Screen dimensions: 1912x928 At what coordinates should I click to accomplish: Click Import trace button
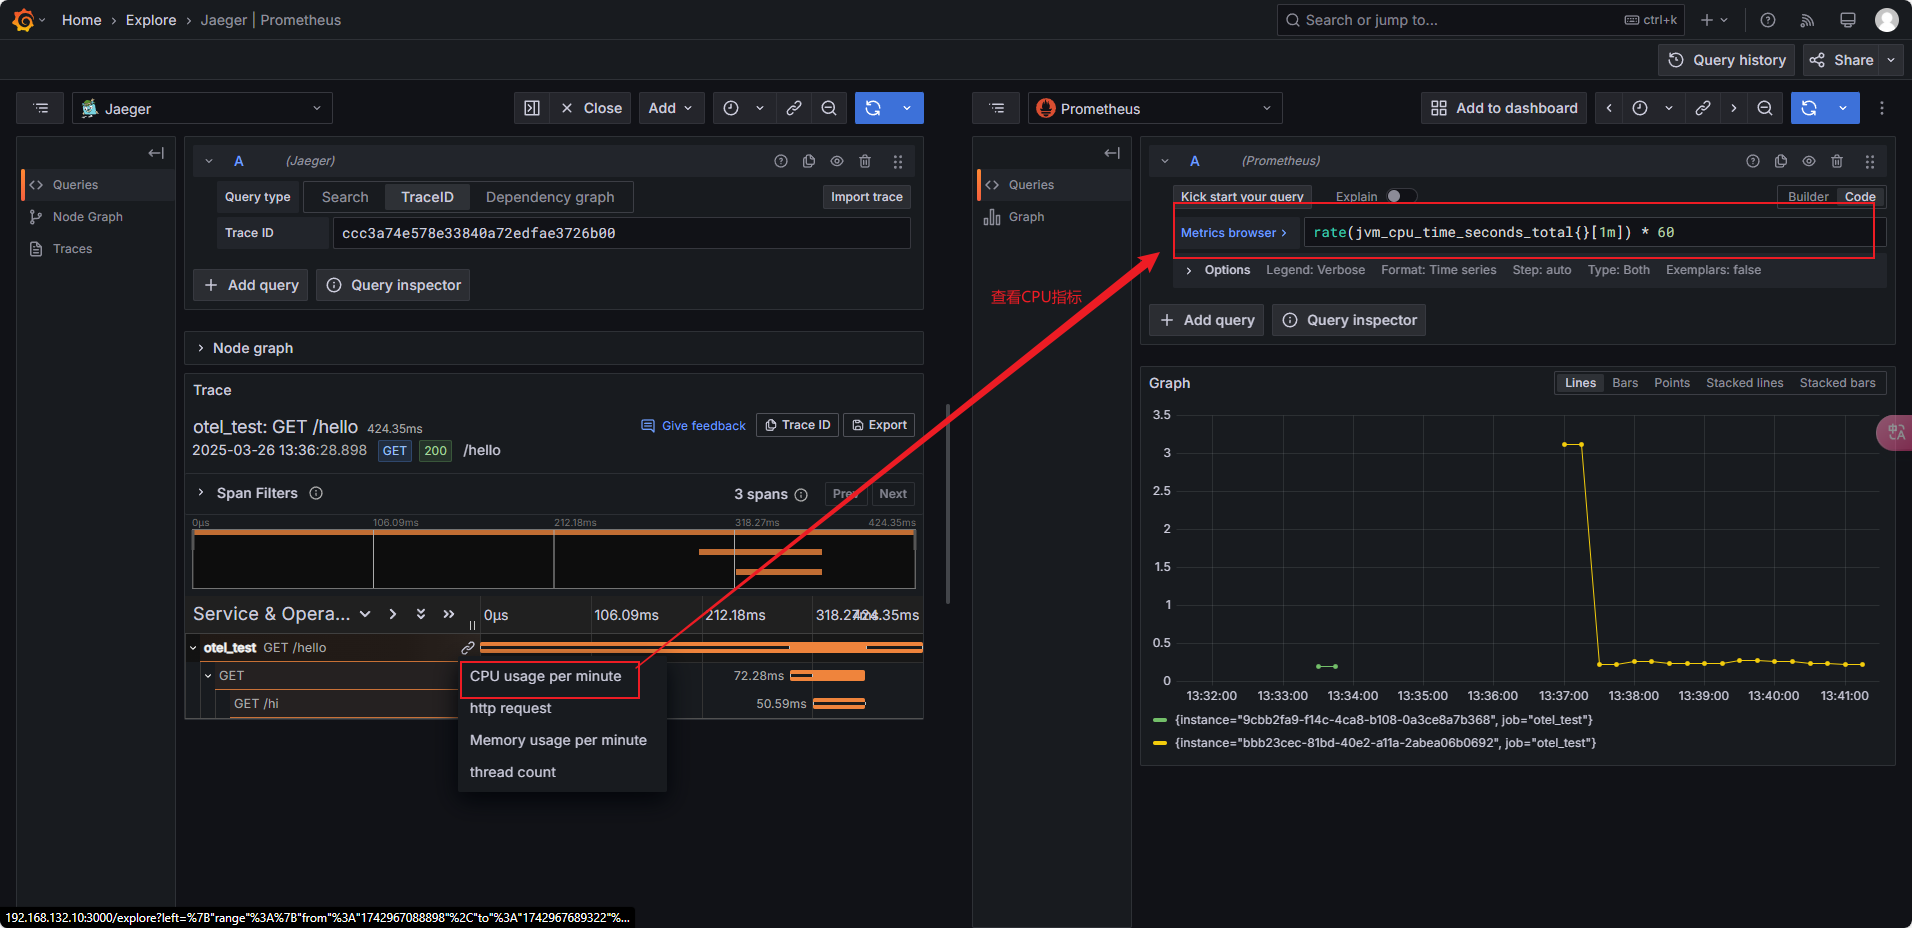(866, 197)
